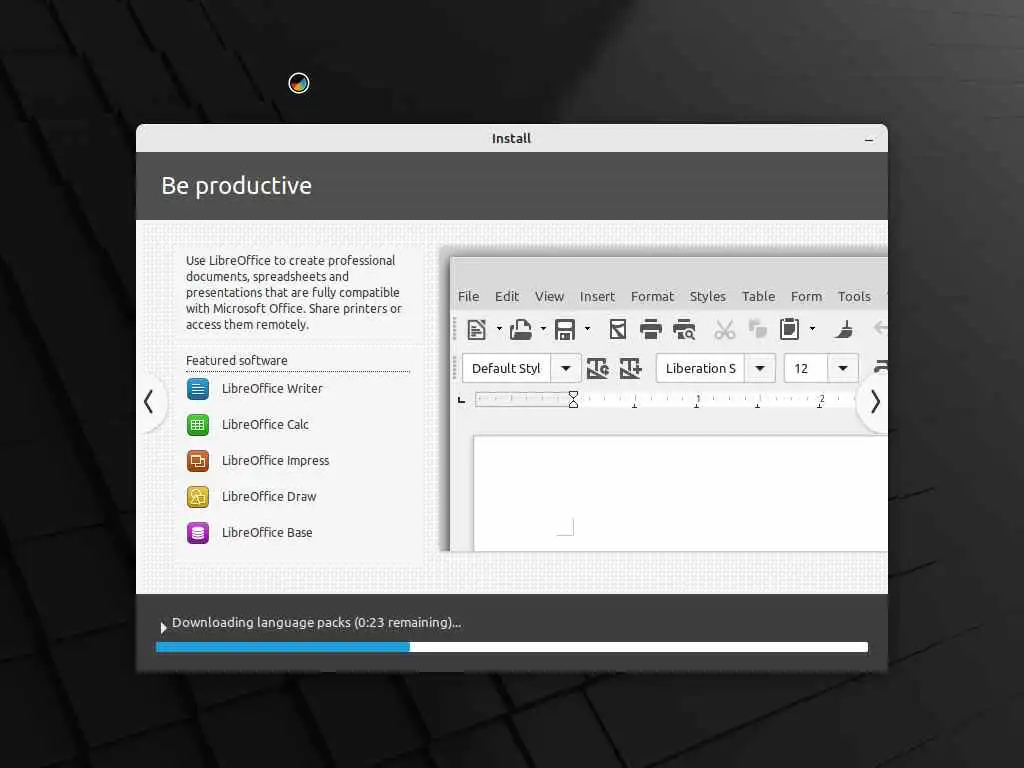Screen dimensions: 1024x768
Task: Click the LibreOffice Calc icon
Action: tap(198, 424)
